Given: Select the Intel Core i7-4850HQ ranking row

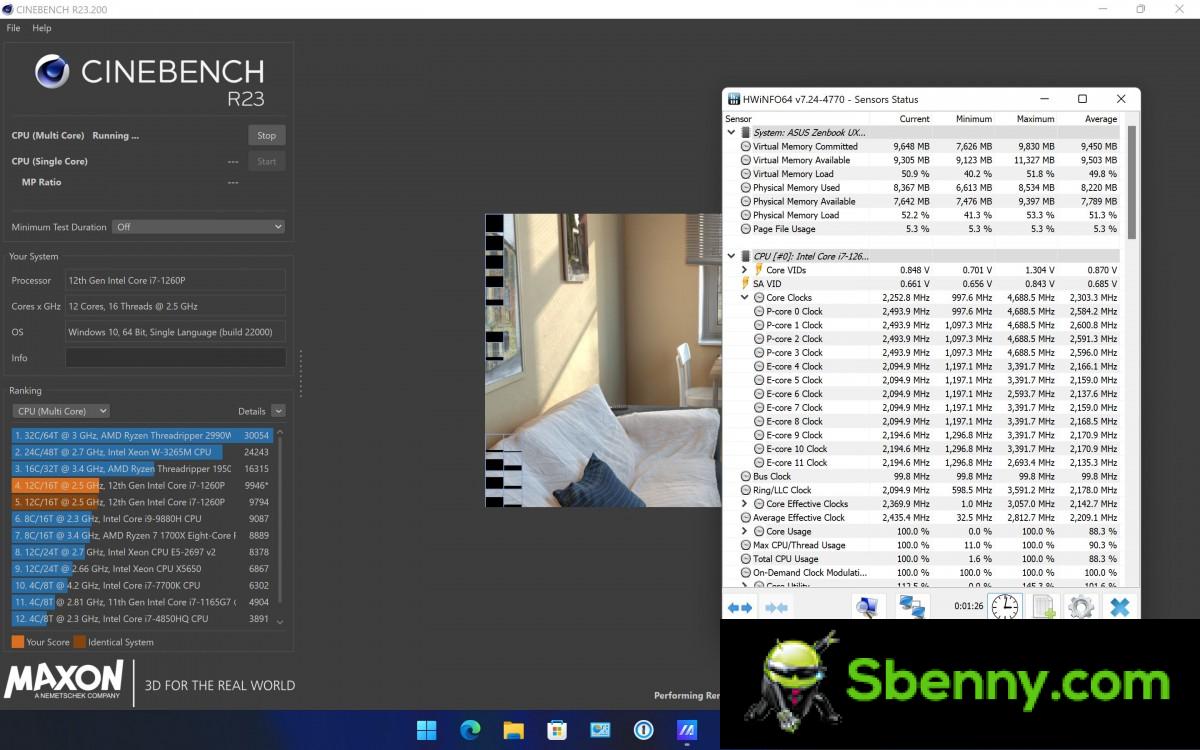Looking at the screenshot, I should click(142, 619).
